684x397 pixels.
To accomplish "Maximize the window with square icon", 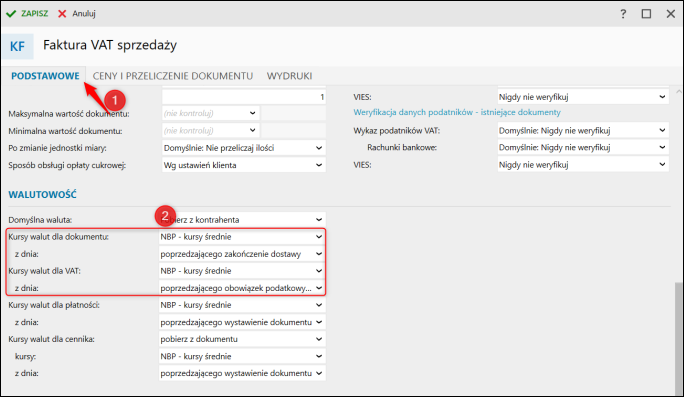I will [646, 14].
